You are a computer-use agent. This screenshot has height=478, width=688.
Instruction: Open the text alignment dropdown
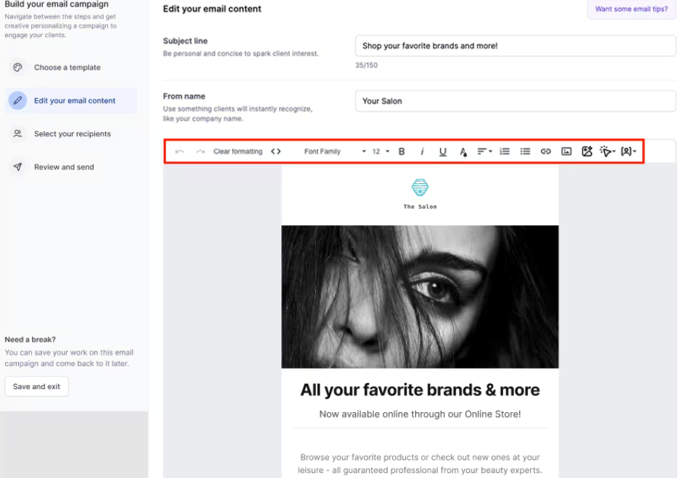484,151
